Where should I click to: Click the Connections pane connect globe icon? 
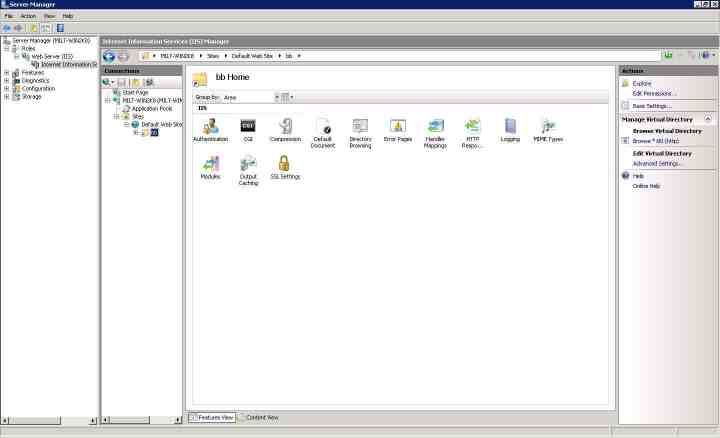coord(107,83)
